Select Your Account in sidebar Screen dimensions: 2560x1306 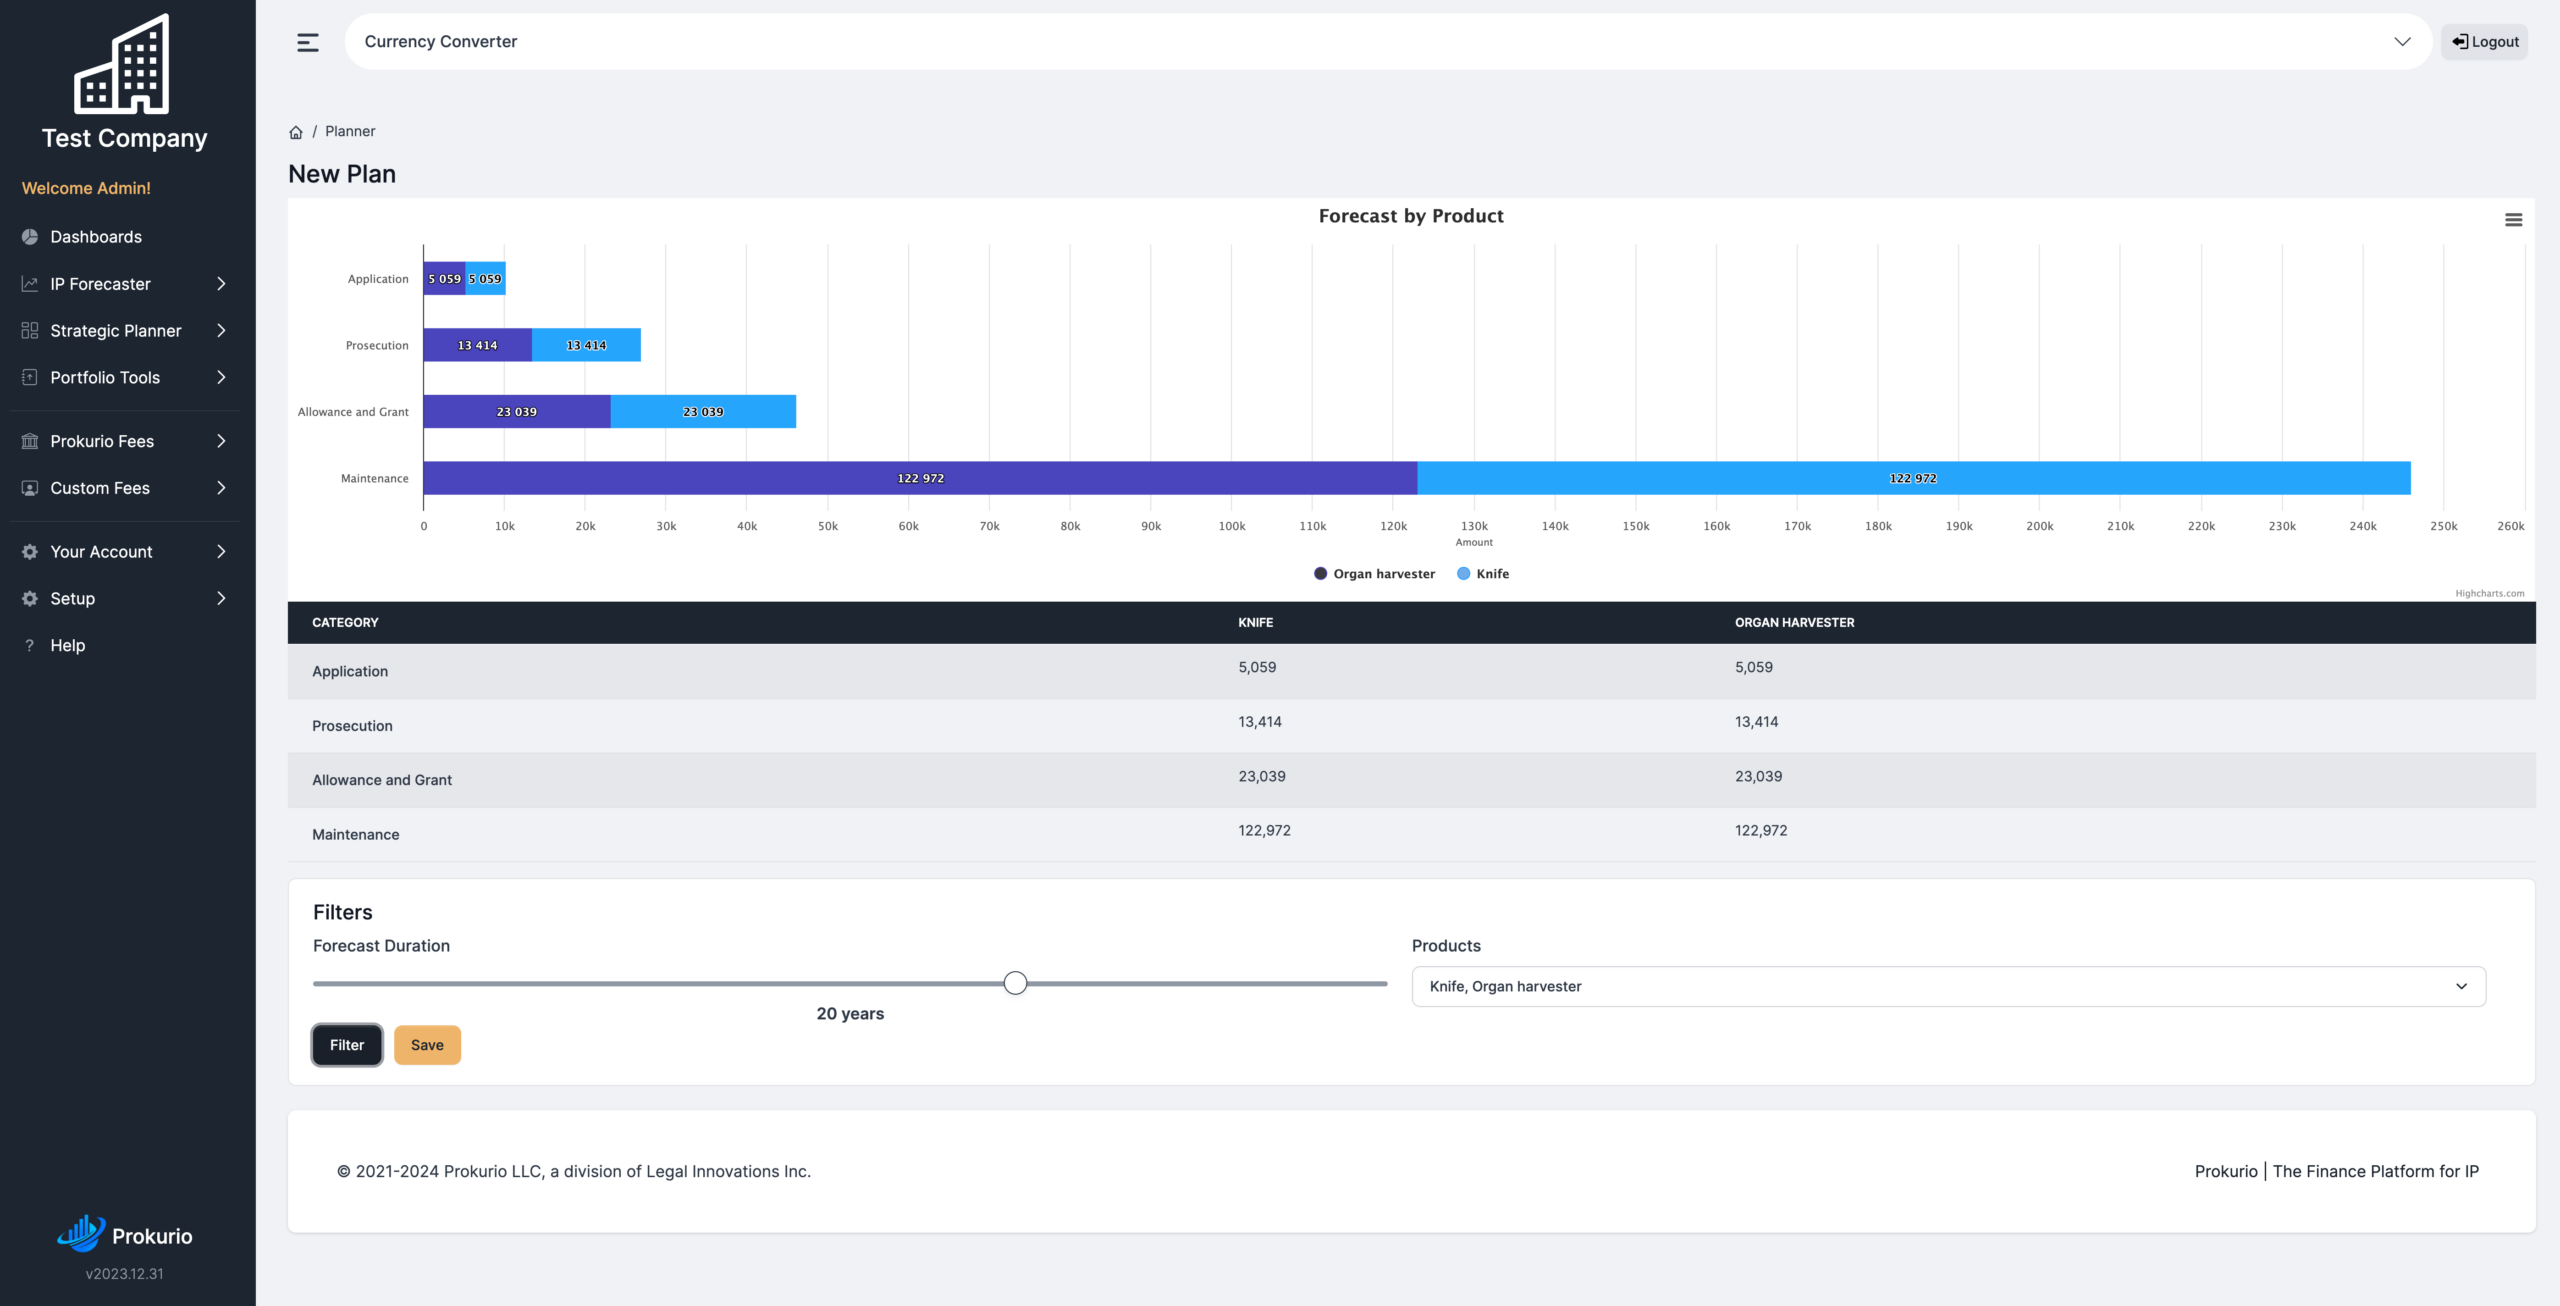pyautogui.click(x=101, y=552)
